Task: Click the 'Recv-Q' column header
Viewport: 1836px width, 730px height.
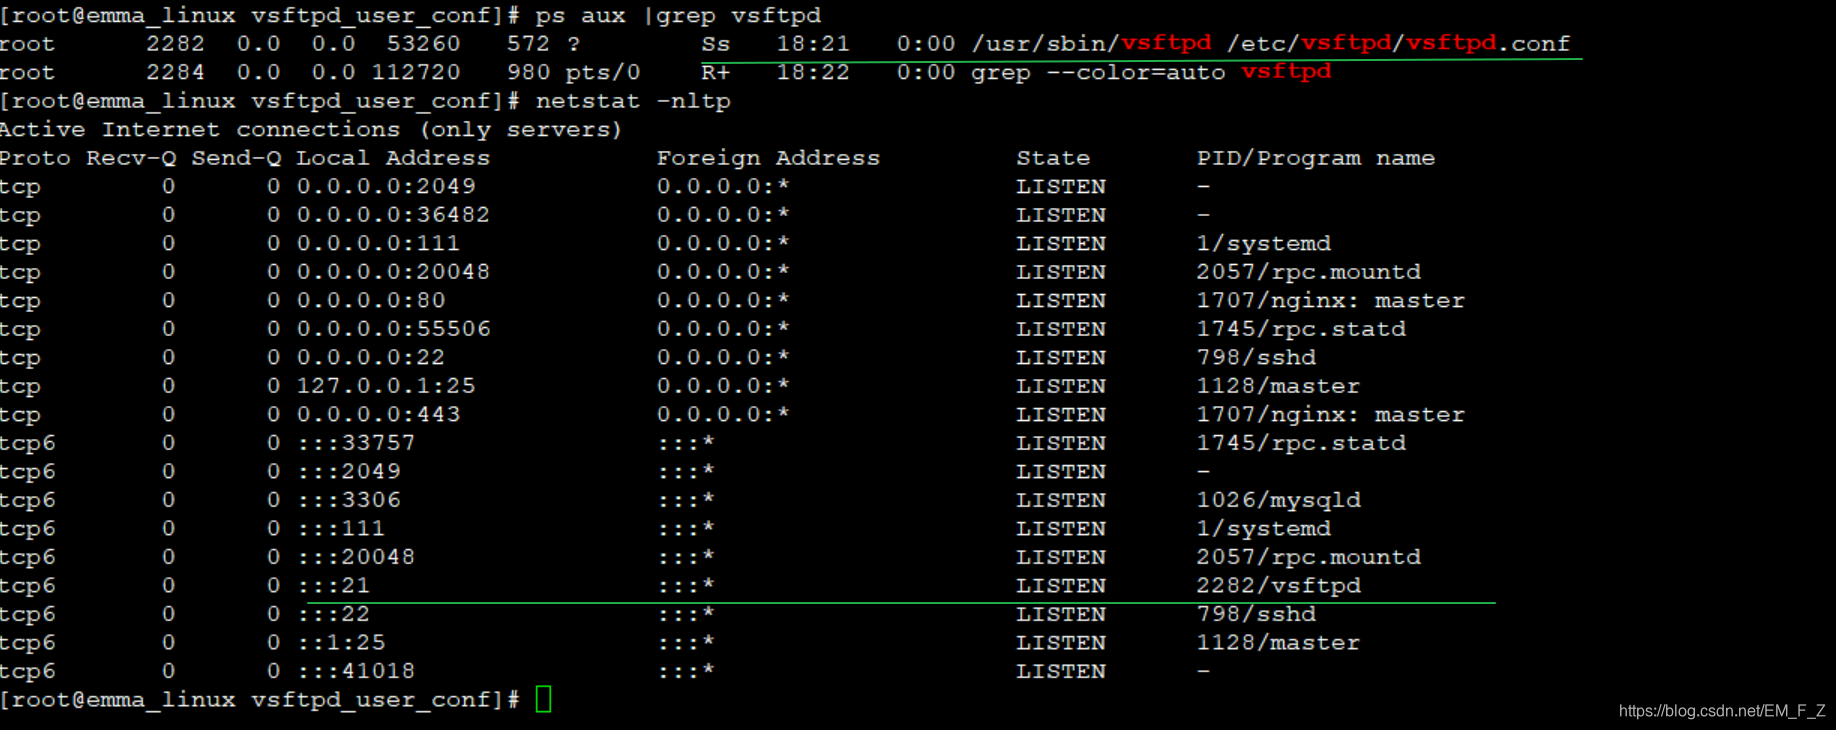Action: 131,158
